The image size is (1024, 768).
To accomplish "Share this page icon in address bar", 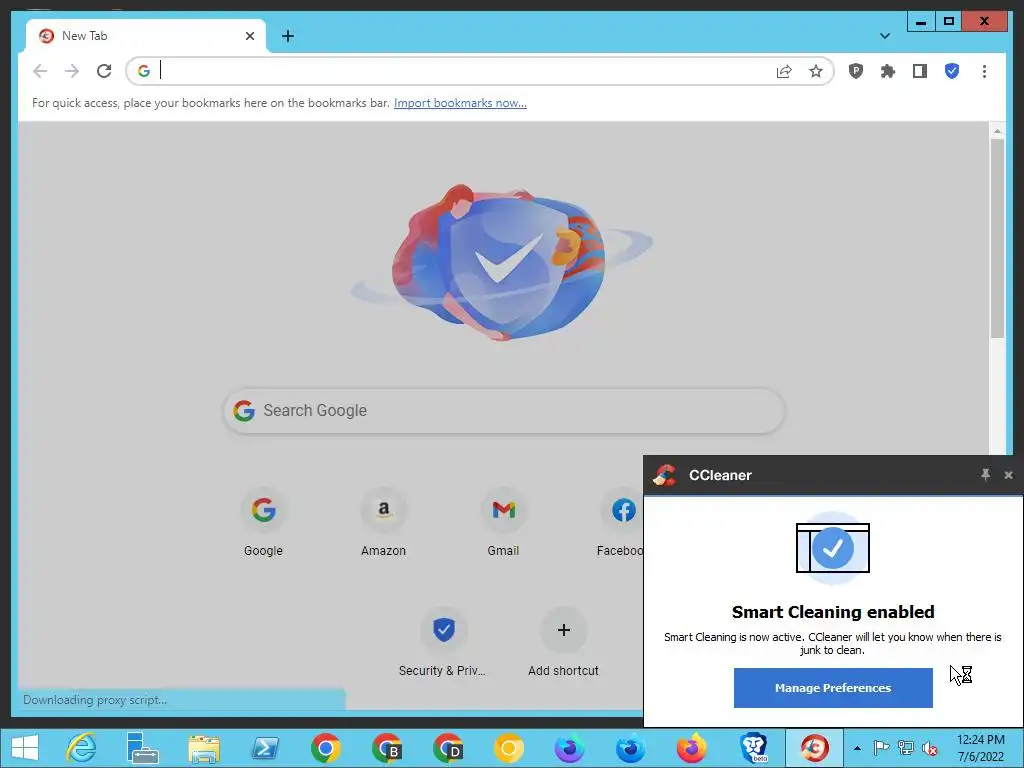I will (784, 71).
